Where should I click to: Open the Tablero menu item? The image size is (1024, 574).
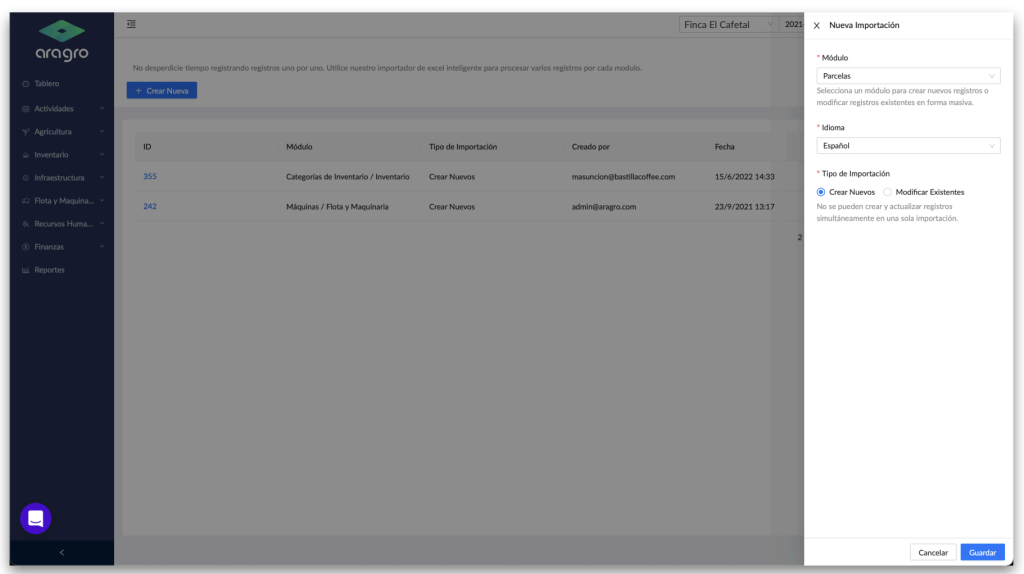click(x=62, y=84)
